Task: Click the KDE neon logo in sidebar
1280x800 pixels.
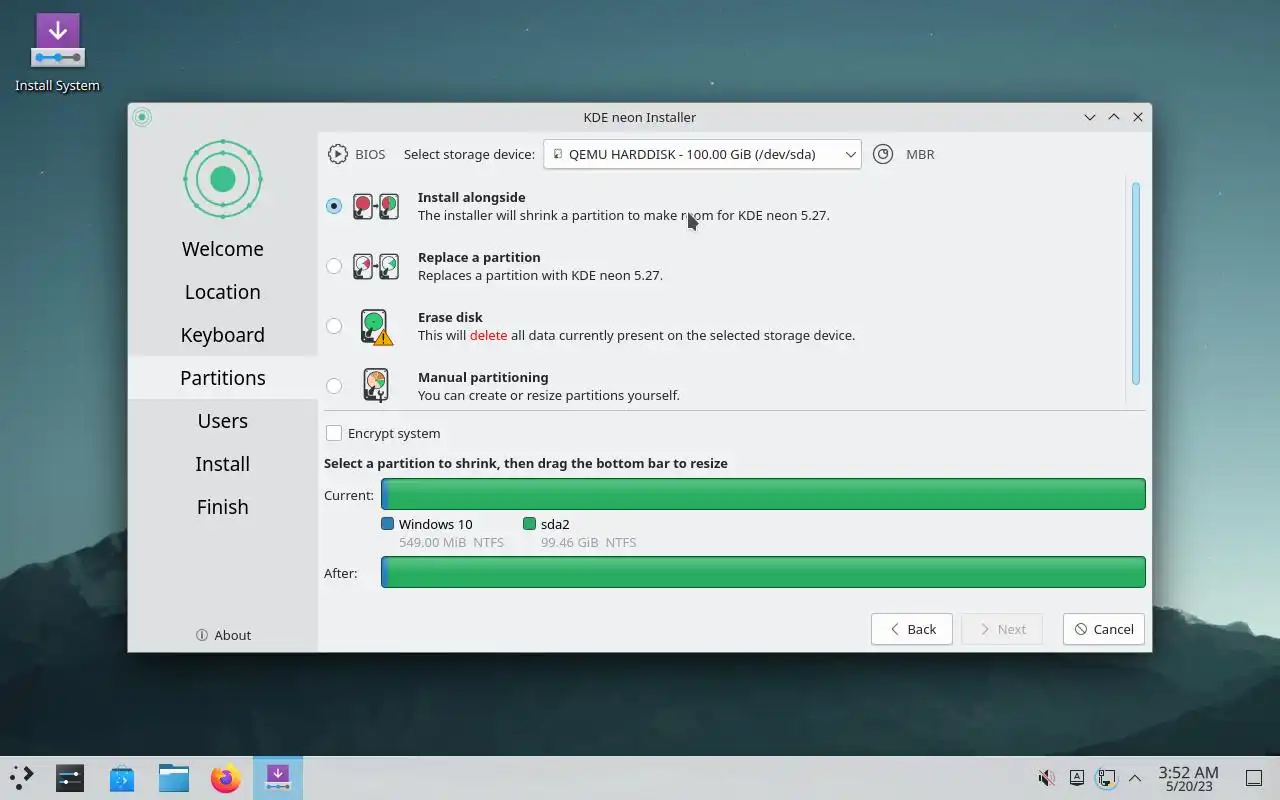Action: pos(223,179)
